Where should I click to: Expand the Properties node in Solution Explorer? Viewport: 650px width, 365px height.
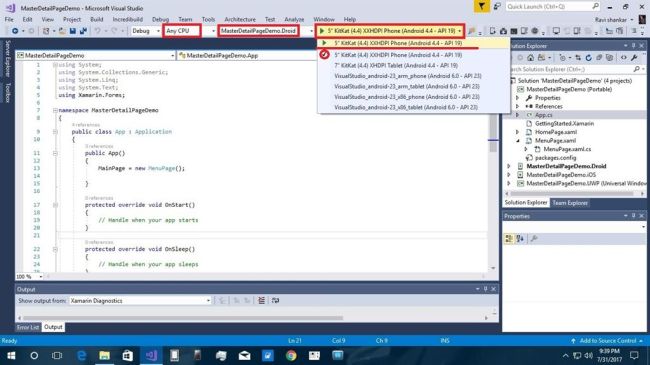tap(517, 98)
